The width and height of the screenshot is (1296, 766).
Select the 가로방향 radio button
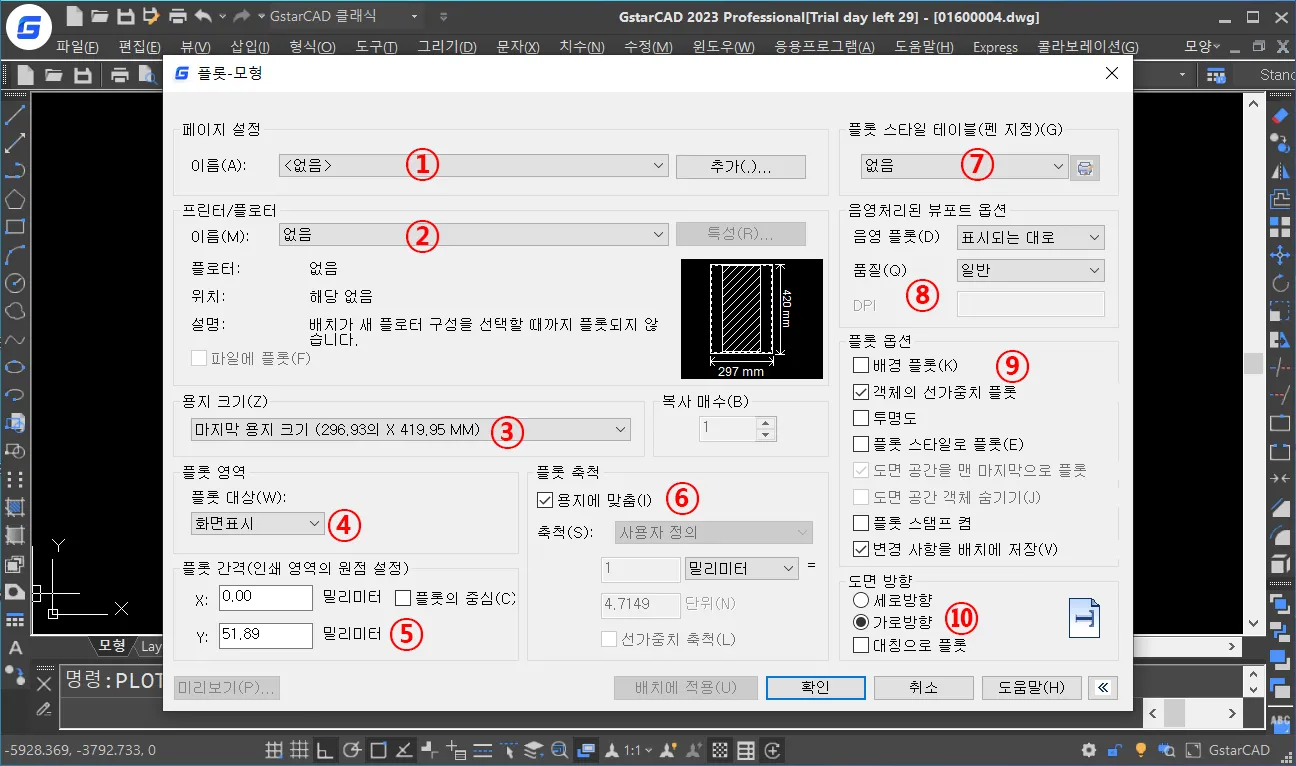tap(861, 622)
